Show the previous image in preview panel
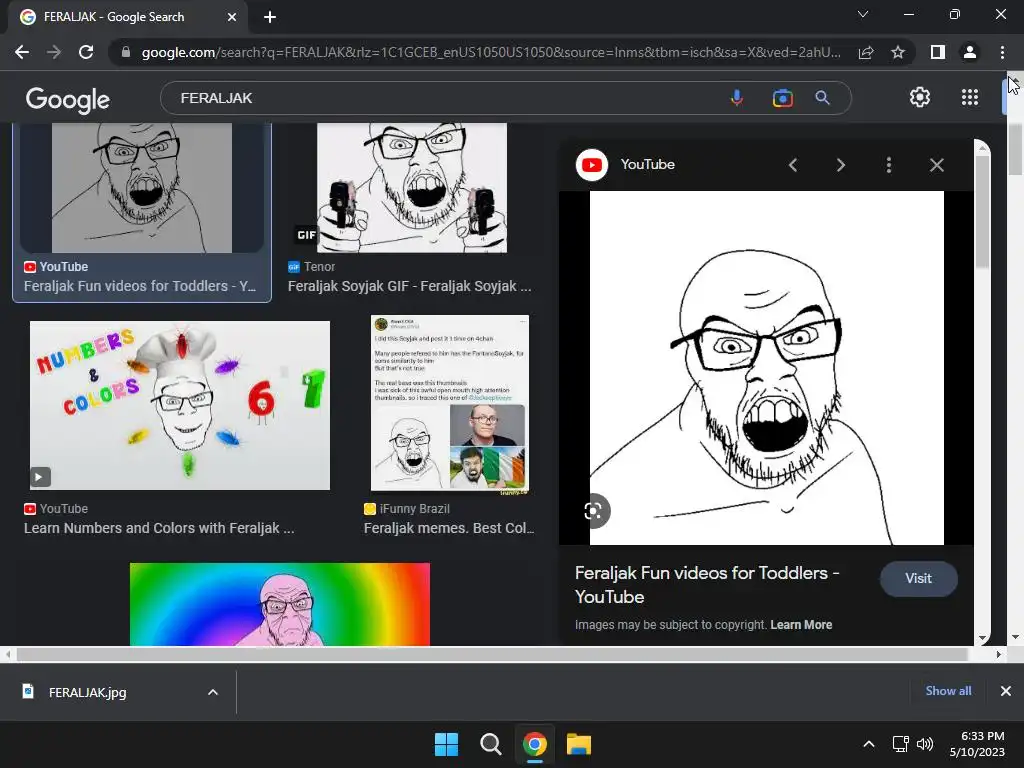1024x768 pixels. tap(793, 165)
